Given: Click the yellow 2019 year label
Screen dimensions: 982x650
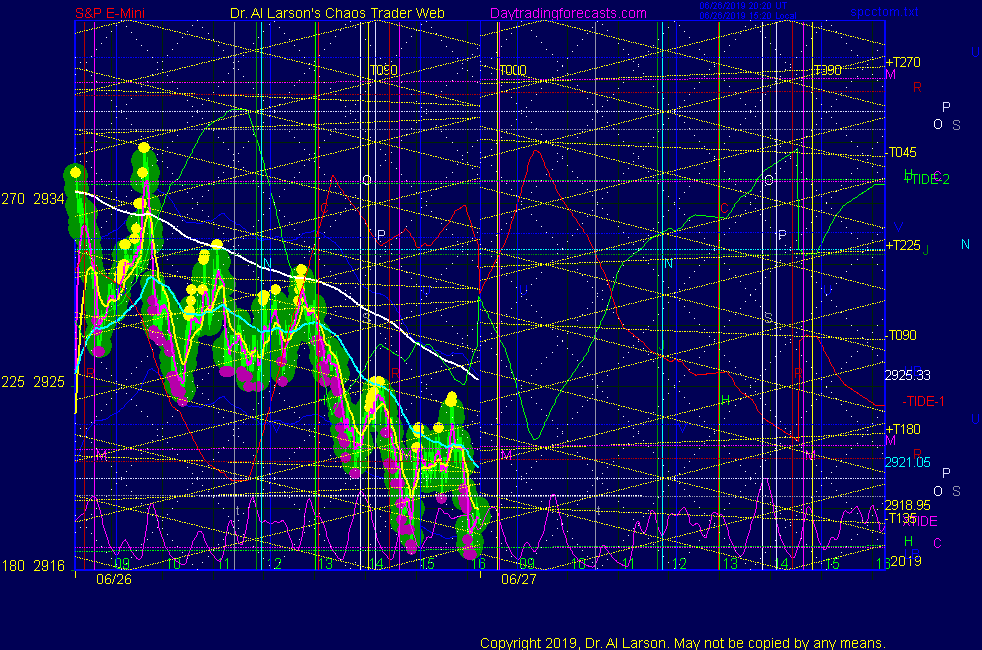Looking at the screenshot, I should tap(906, 560).
